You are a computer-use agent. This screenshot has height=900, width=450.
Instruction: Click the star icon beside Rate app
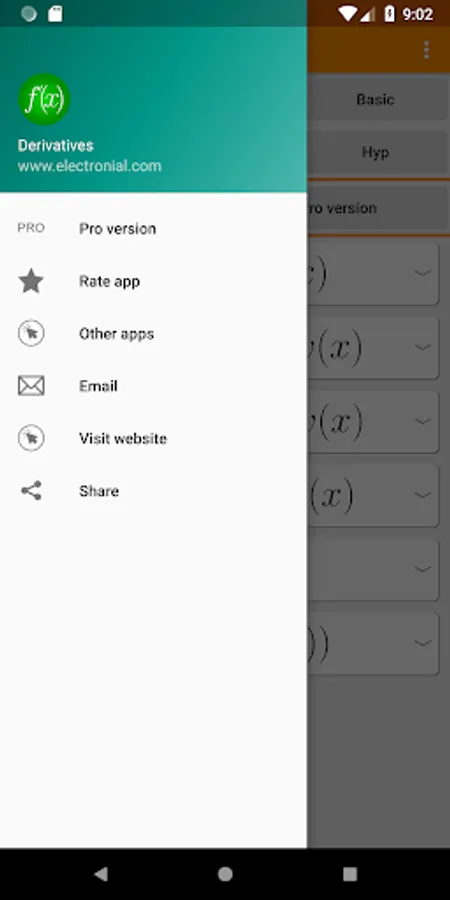click(31, 281)
